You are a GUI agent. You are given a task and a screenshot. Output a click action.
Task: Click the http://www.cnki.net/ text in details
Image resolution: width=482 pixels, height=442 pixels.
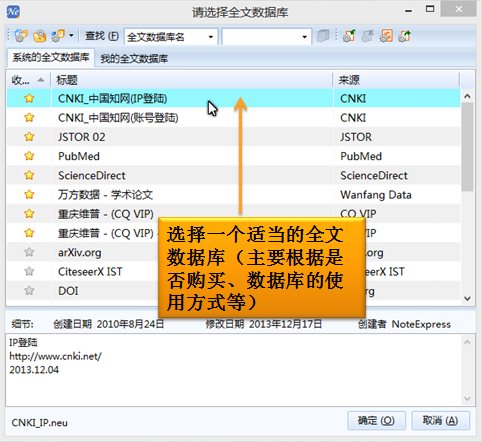point(55,356)
